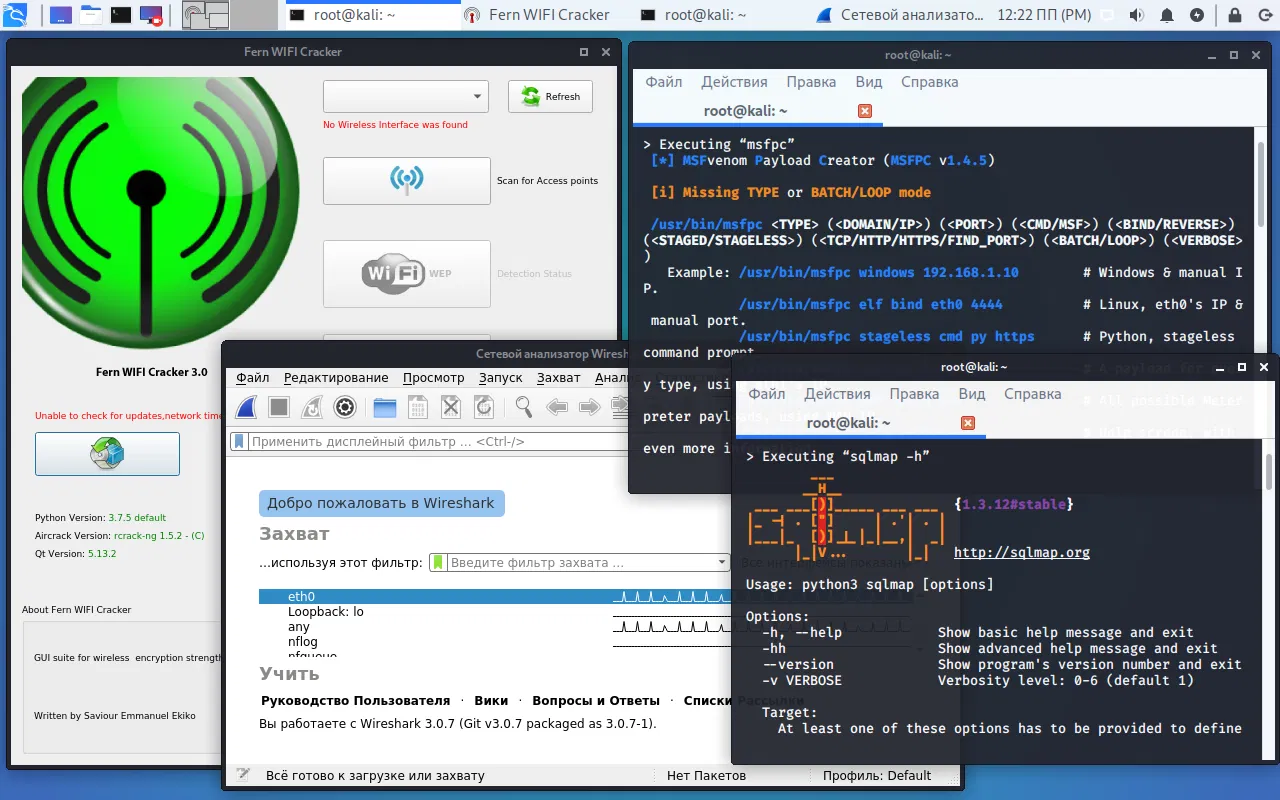Click the Wireshark status bar expert info icon
Image resolution: width=1280 pixels, height=800 pixels.
click(x=242, y=775)
